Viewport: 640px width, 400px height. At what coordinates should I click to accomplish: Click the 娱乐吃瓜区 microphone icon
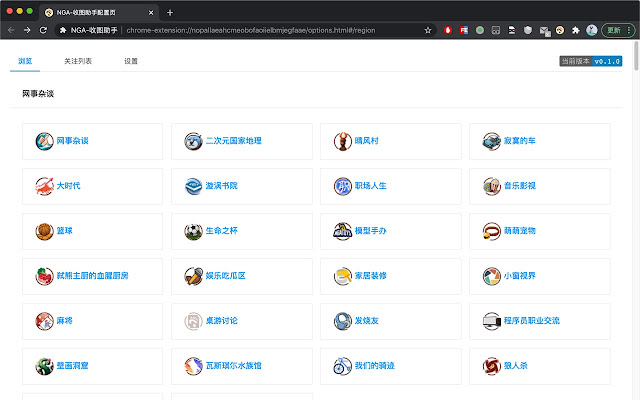pos(193,276)
